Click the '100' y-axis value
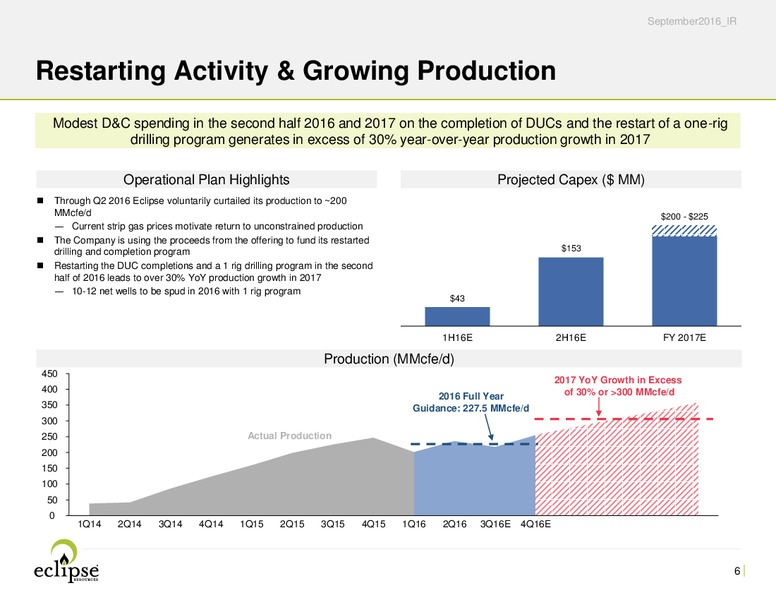Screen dimensions: 776x600 [x=49, y=484]
